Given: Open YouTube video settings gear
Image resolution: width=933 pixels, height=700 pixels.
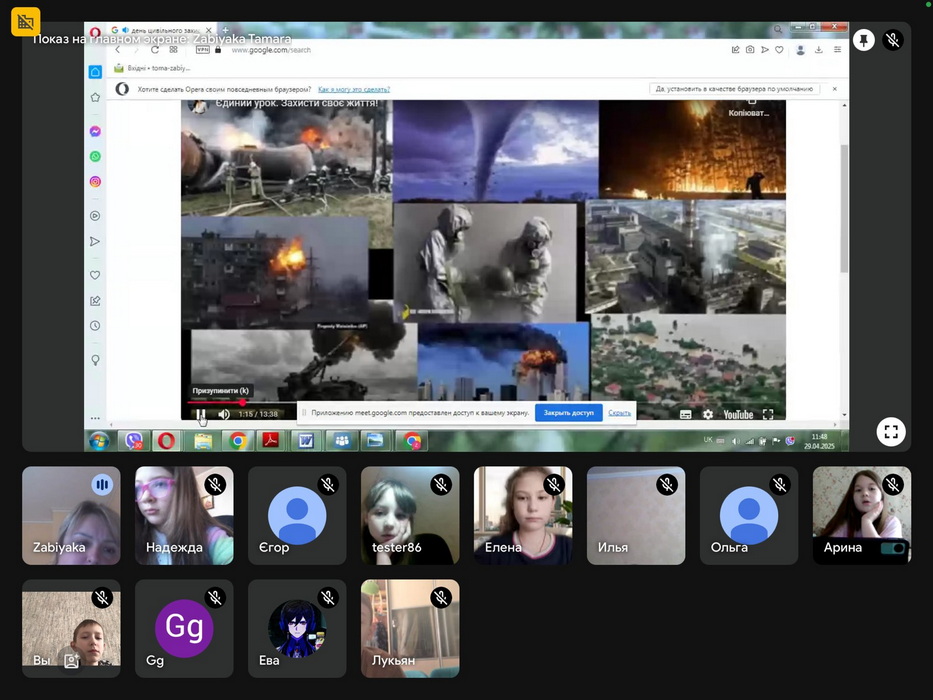Looking at the screenshot, I should click(708, 414).
